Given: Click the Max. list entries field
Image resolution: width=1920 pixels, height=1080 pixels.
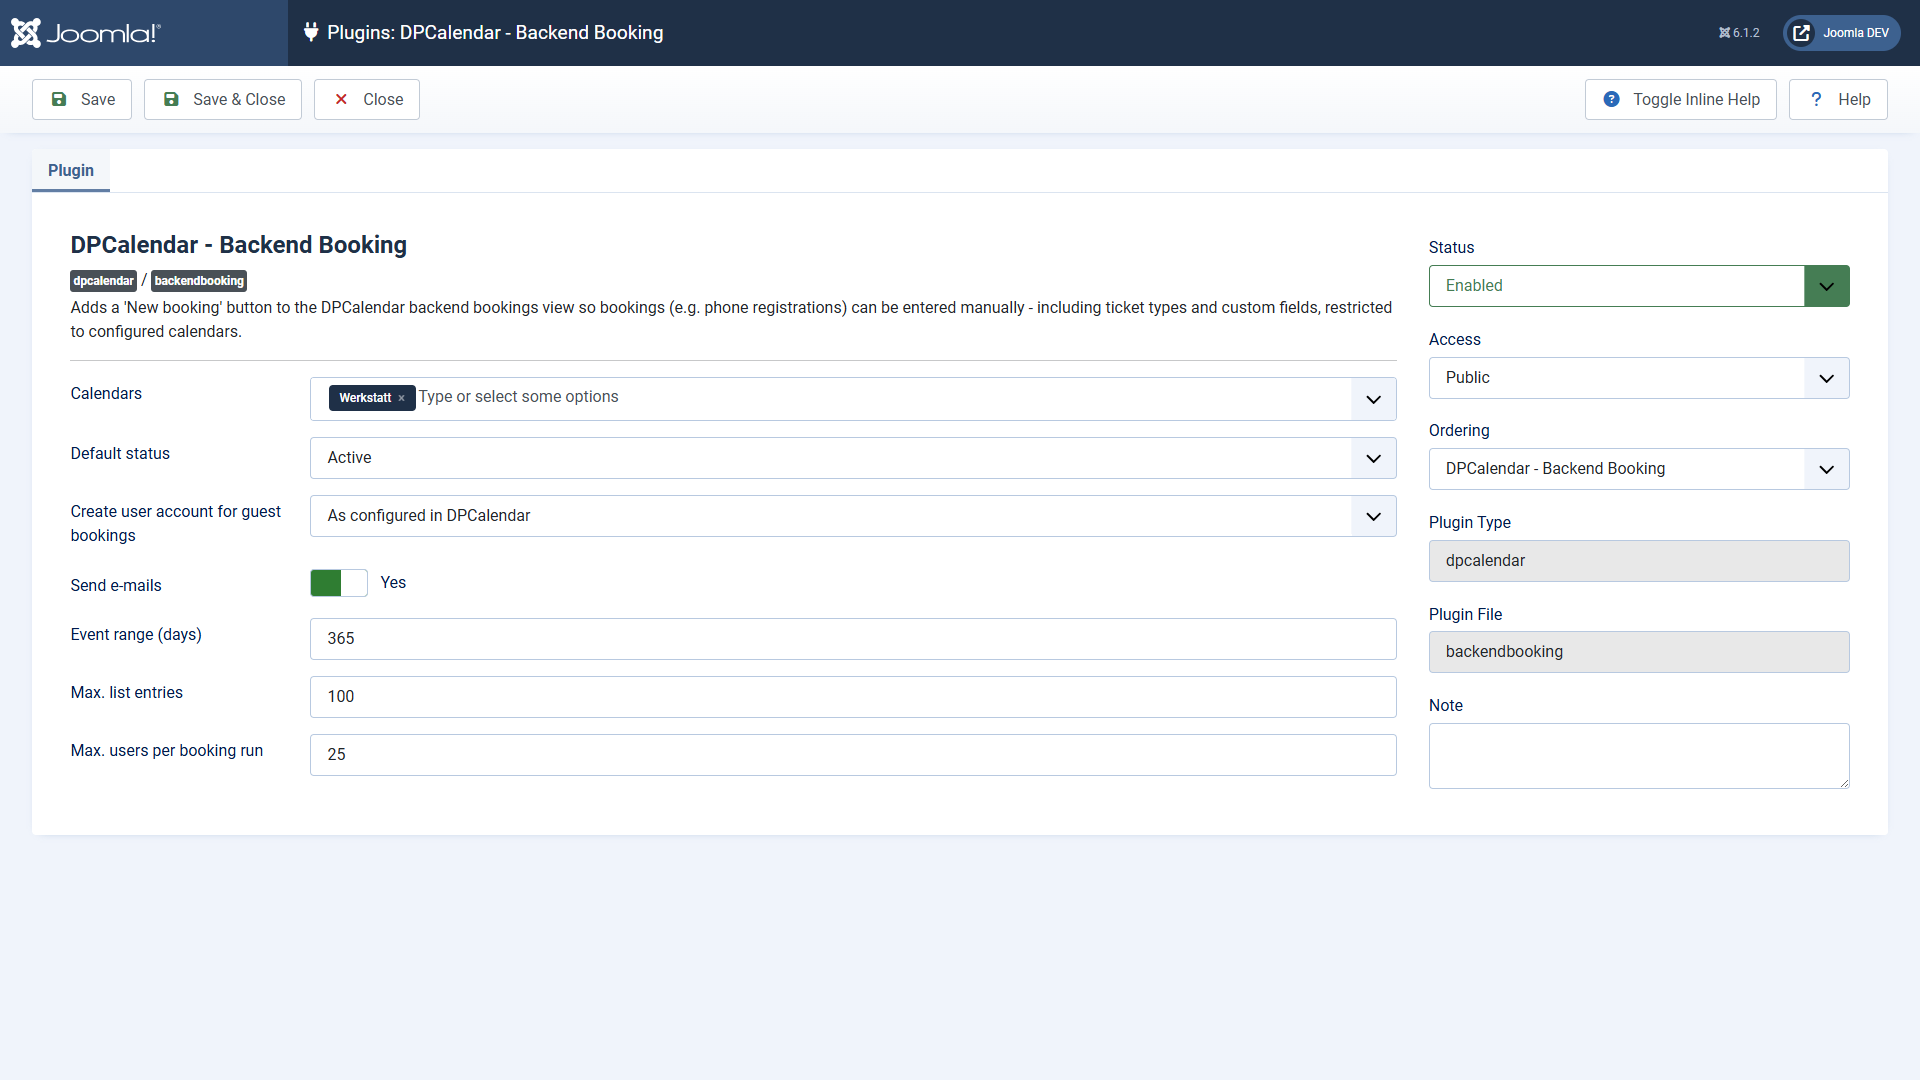Looking at the screenshot, I should 853,697.
